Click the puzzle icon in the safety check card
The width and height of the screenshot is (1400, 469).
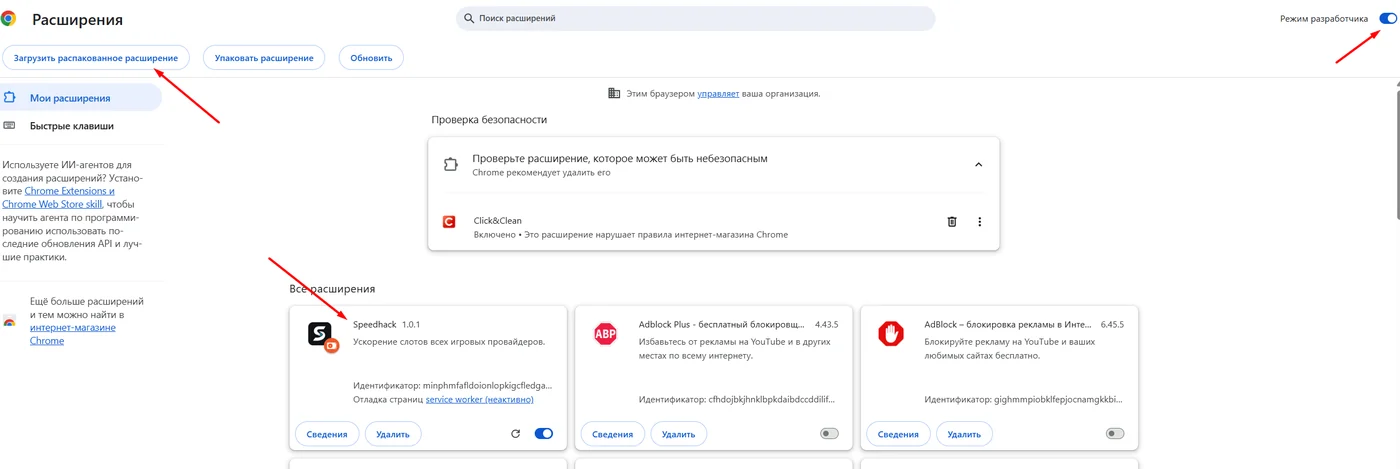[450, 164]
